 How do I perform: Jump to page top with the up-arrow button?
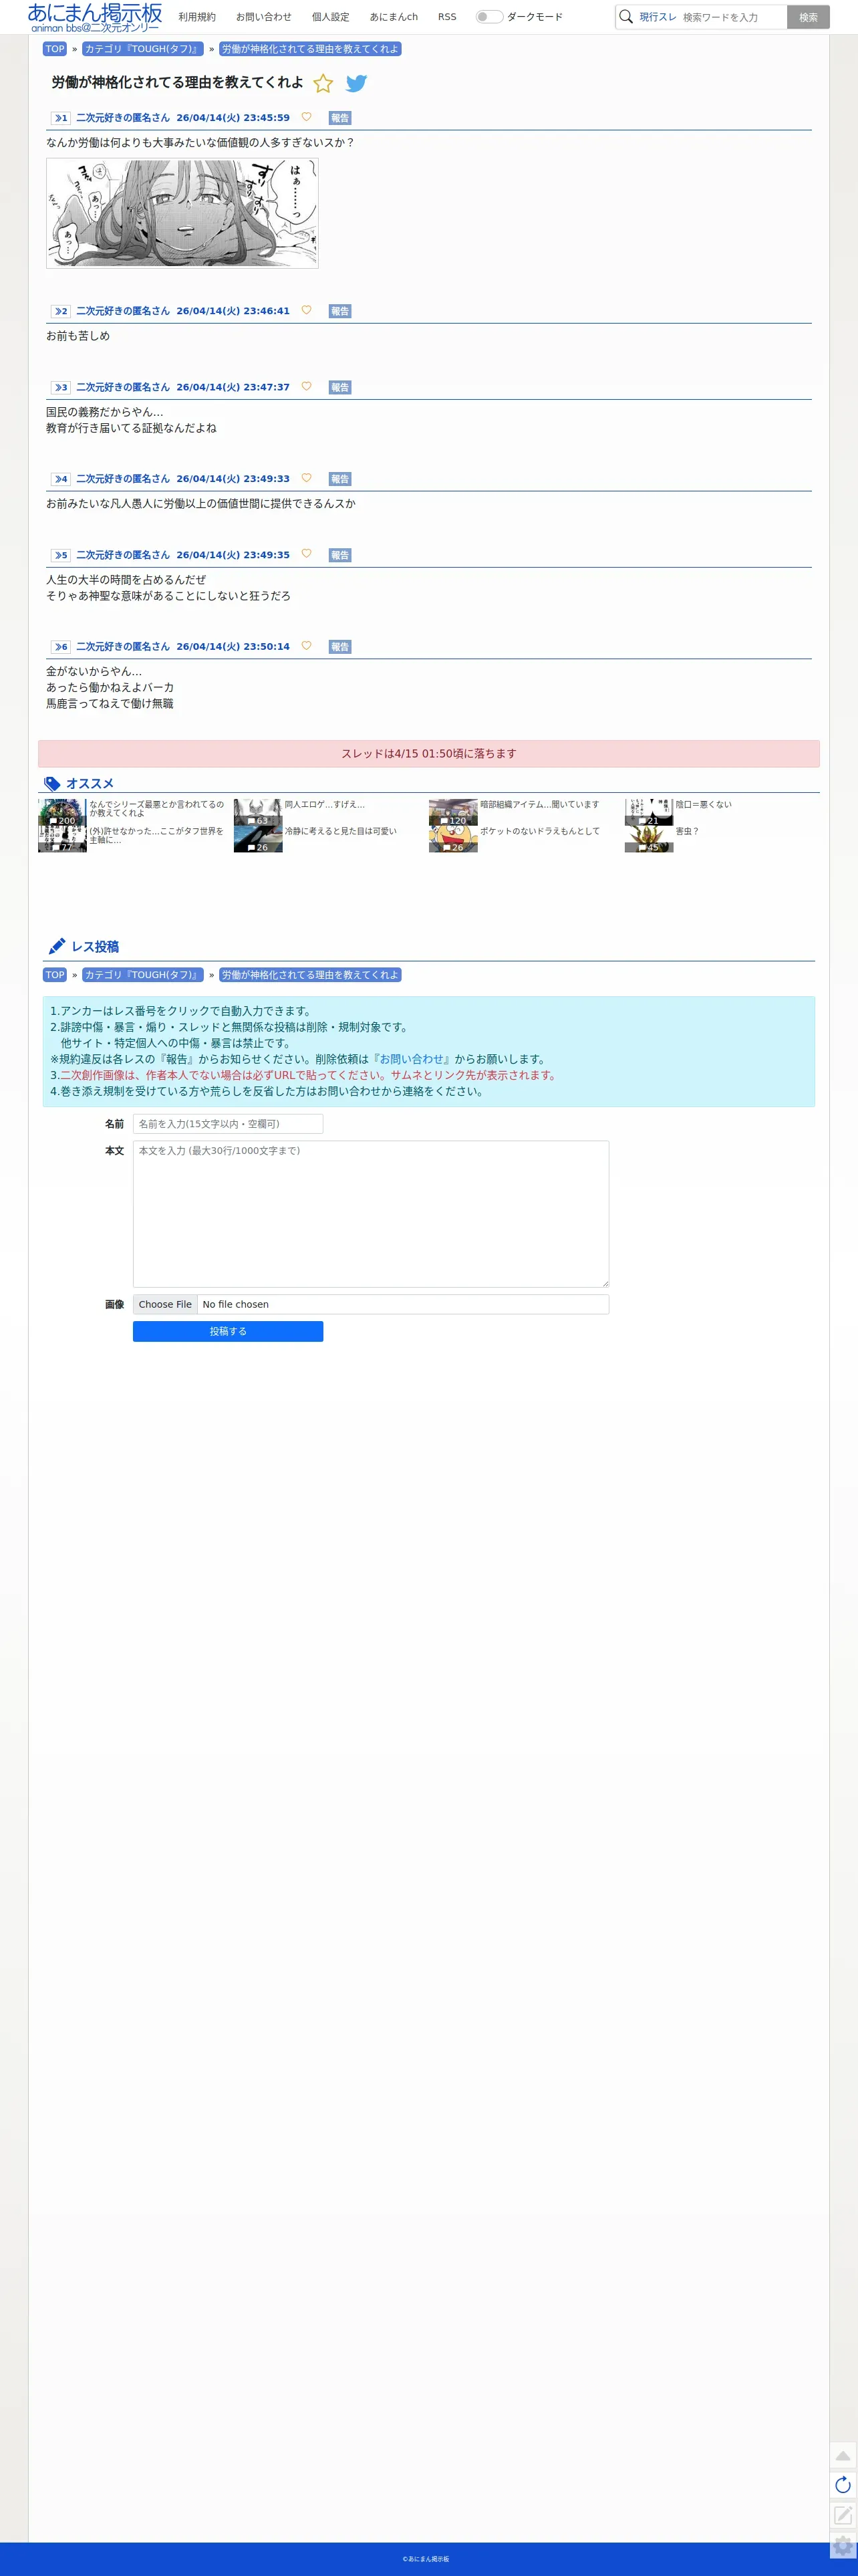click(x=843, y=2455)
